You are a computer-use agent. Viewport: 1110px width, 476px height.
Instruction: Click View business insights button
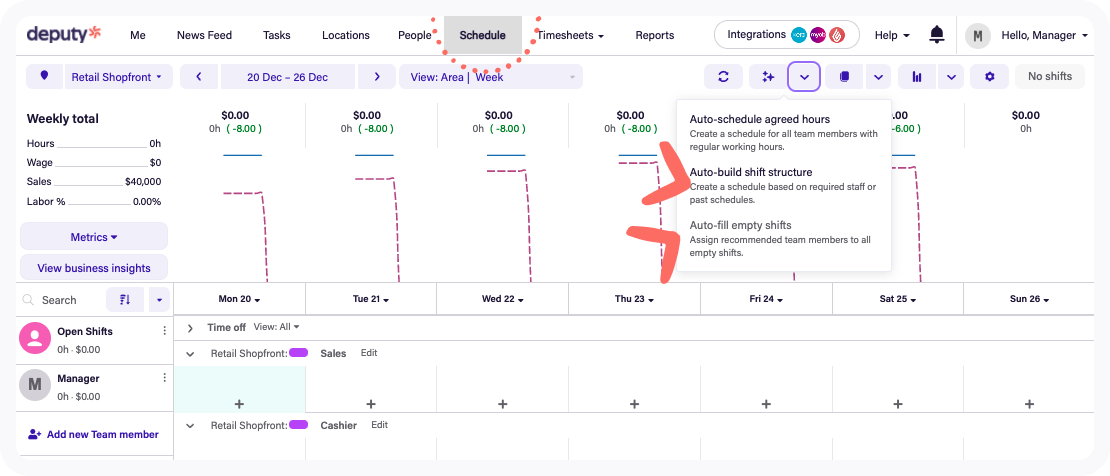[94, 268]
